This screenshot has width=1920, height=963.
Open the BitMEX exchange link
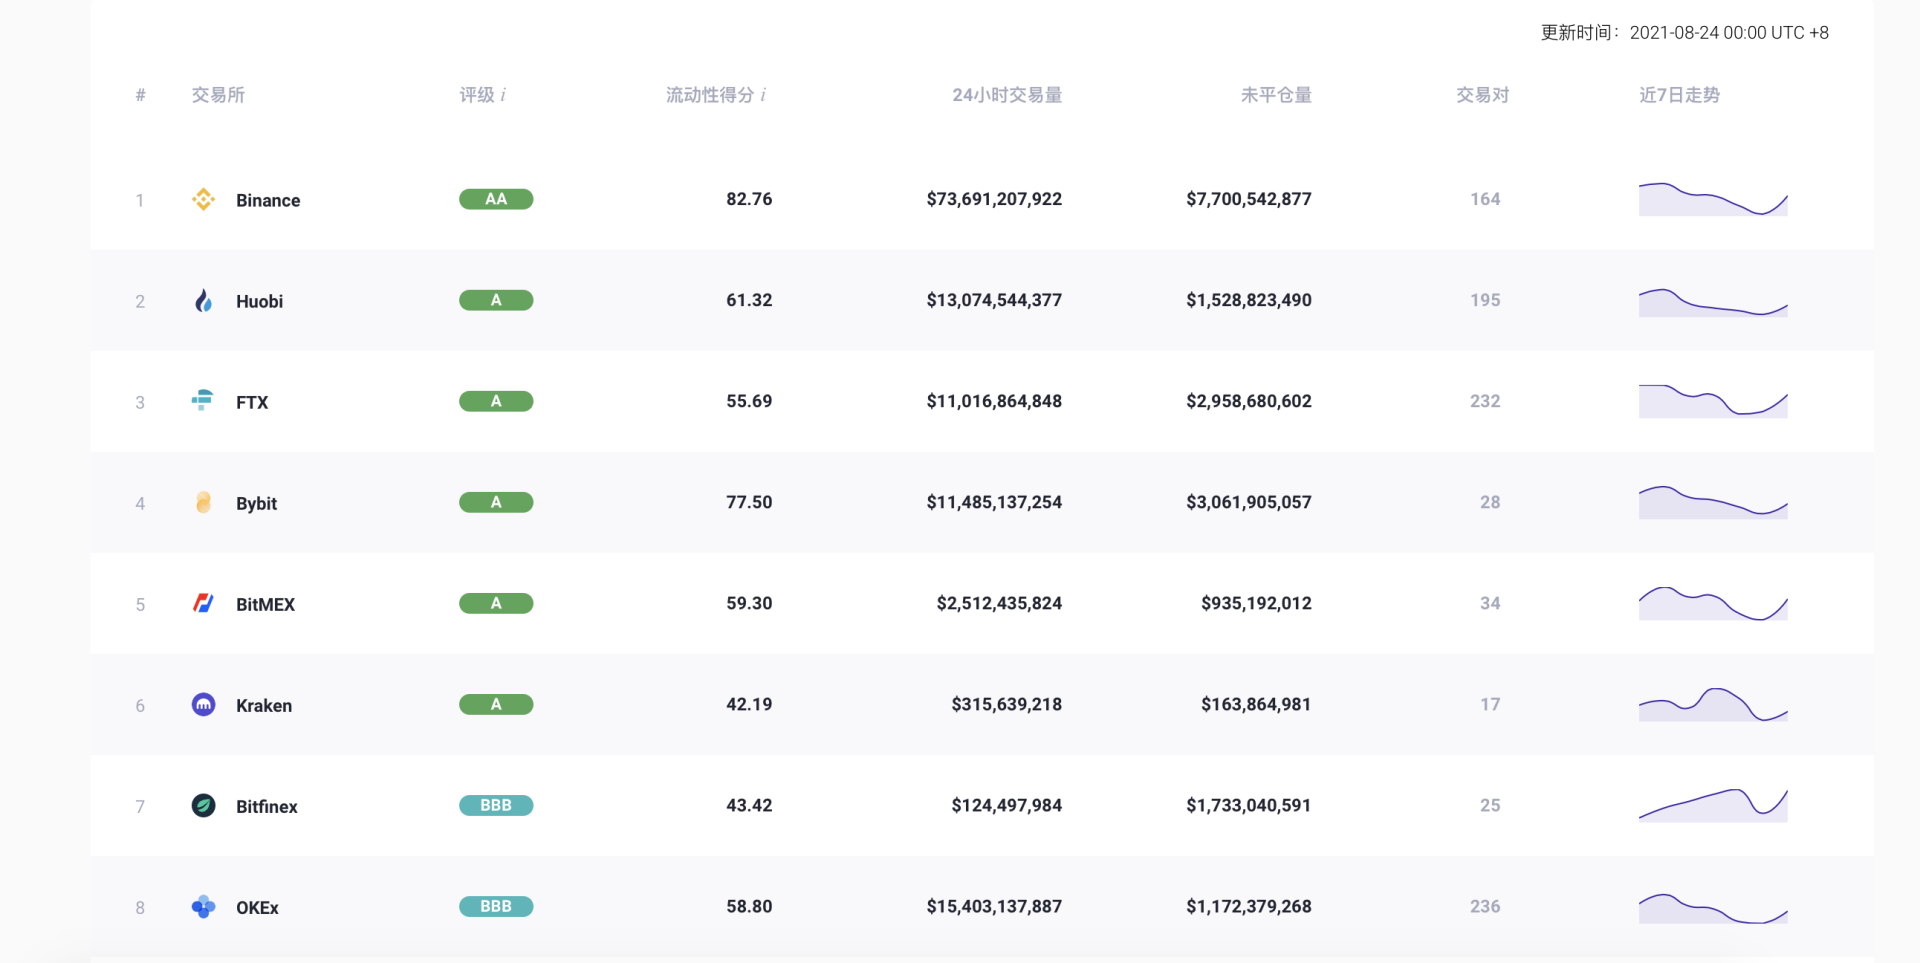tap(265, 604)
